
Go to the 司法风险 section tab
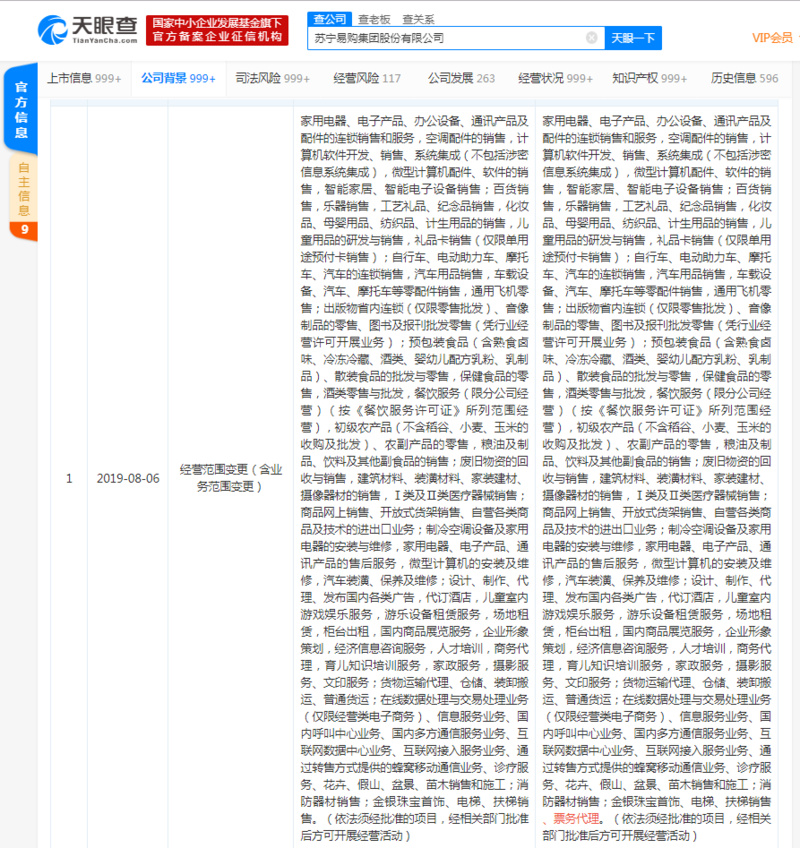point(272,78)
